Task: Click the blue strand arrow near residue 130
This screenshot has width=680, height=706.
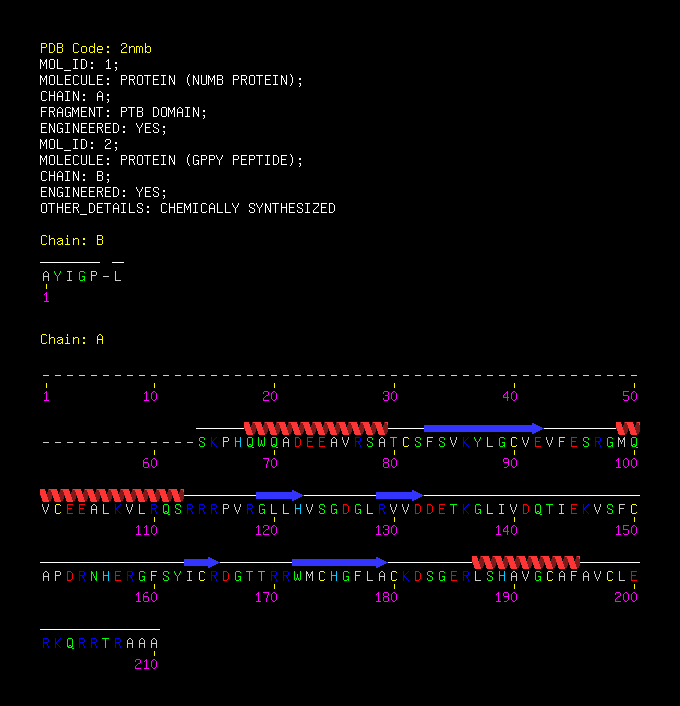Action: coord(400,495)
